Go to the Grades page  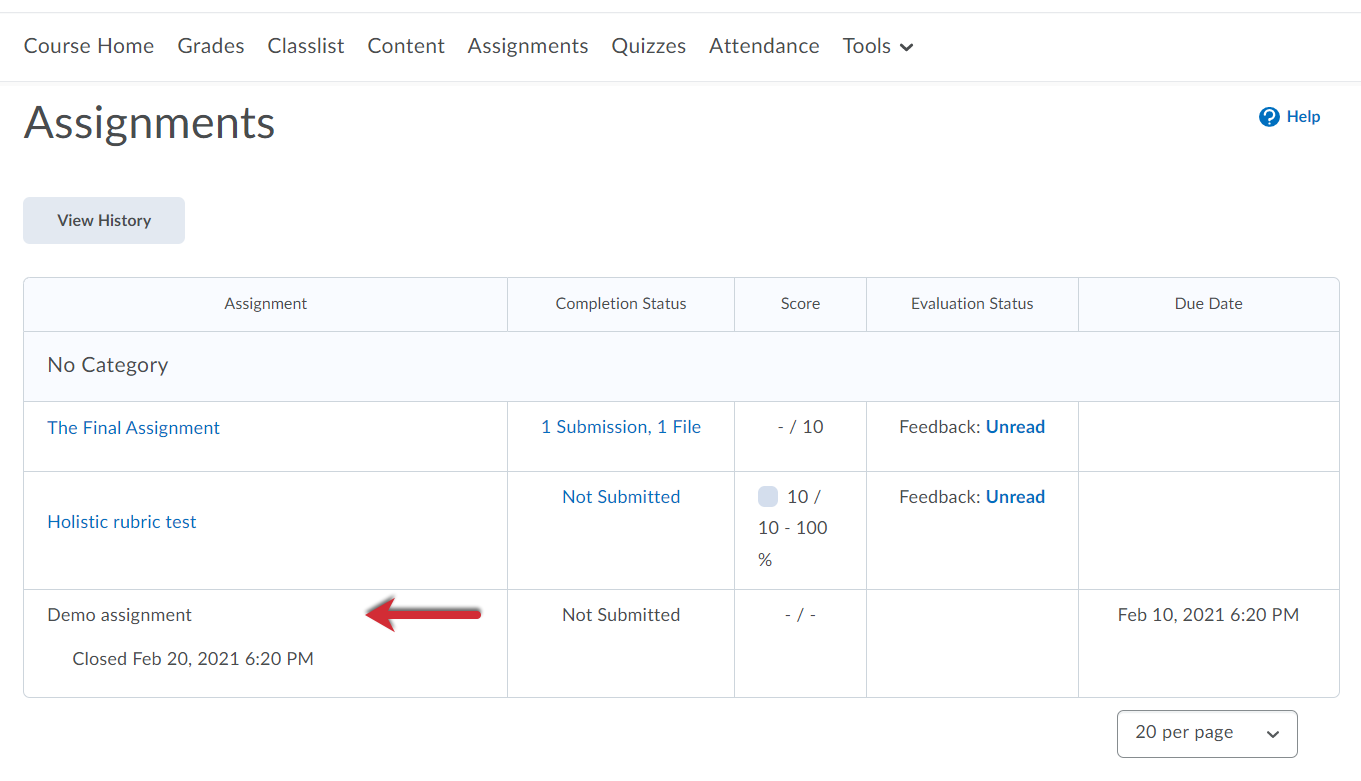click(x=210, y=46)
